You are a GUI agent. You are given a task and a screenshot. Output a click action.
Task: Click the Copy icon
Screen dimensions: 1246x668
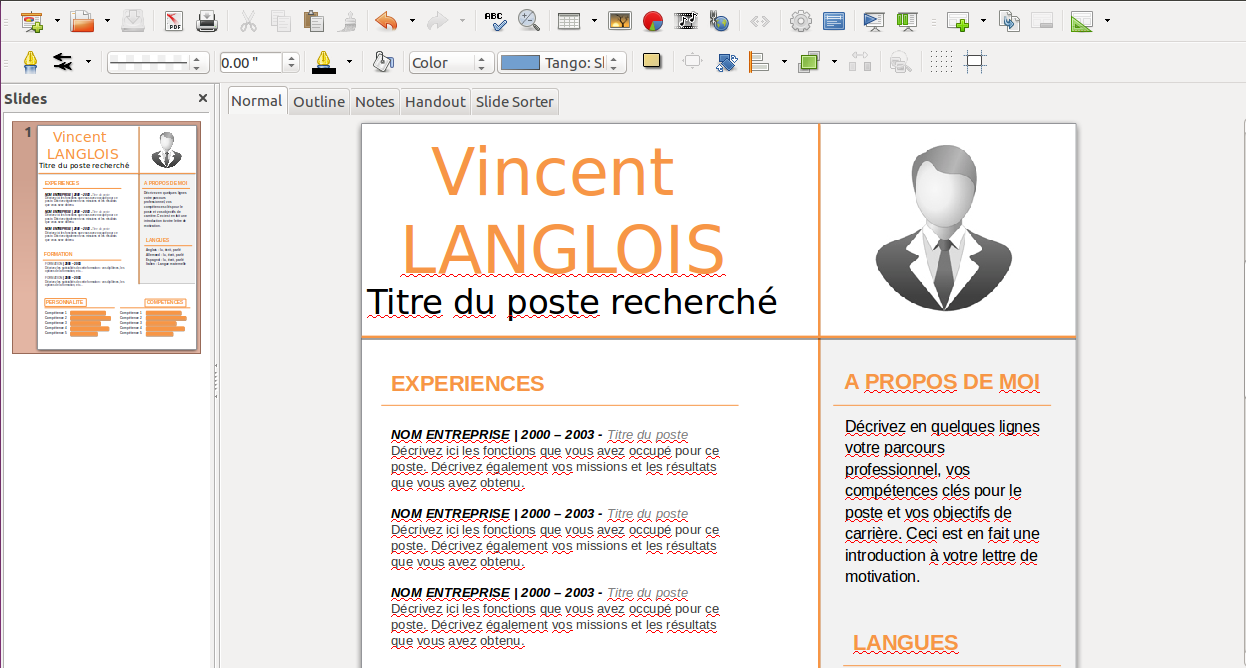tap(281, 20)
